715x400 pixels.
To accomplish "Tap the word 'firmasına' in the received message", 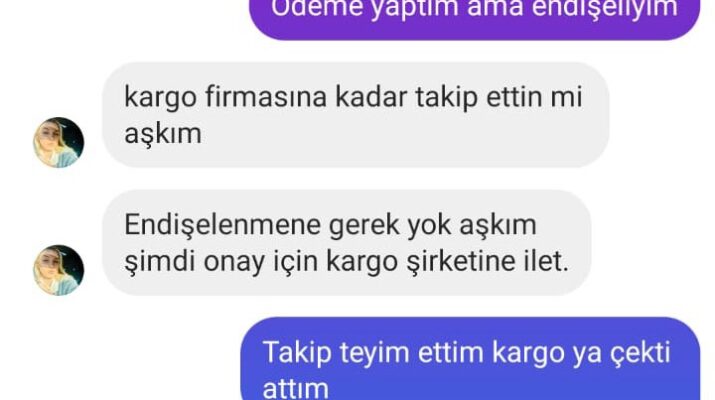I will click(266, 97).
